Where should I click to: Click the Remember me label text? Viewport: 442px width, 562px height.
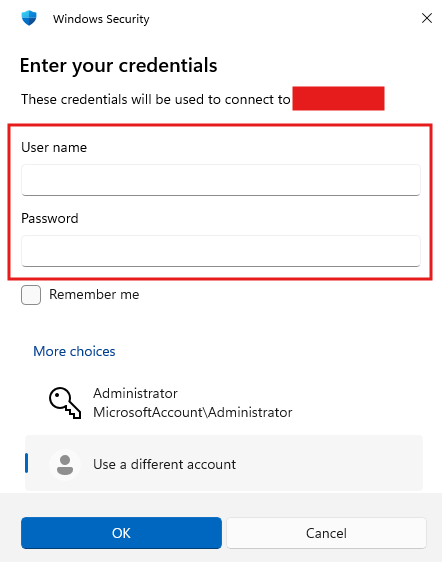[94, 295]
